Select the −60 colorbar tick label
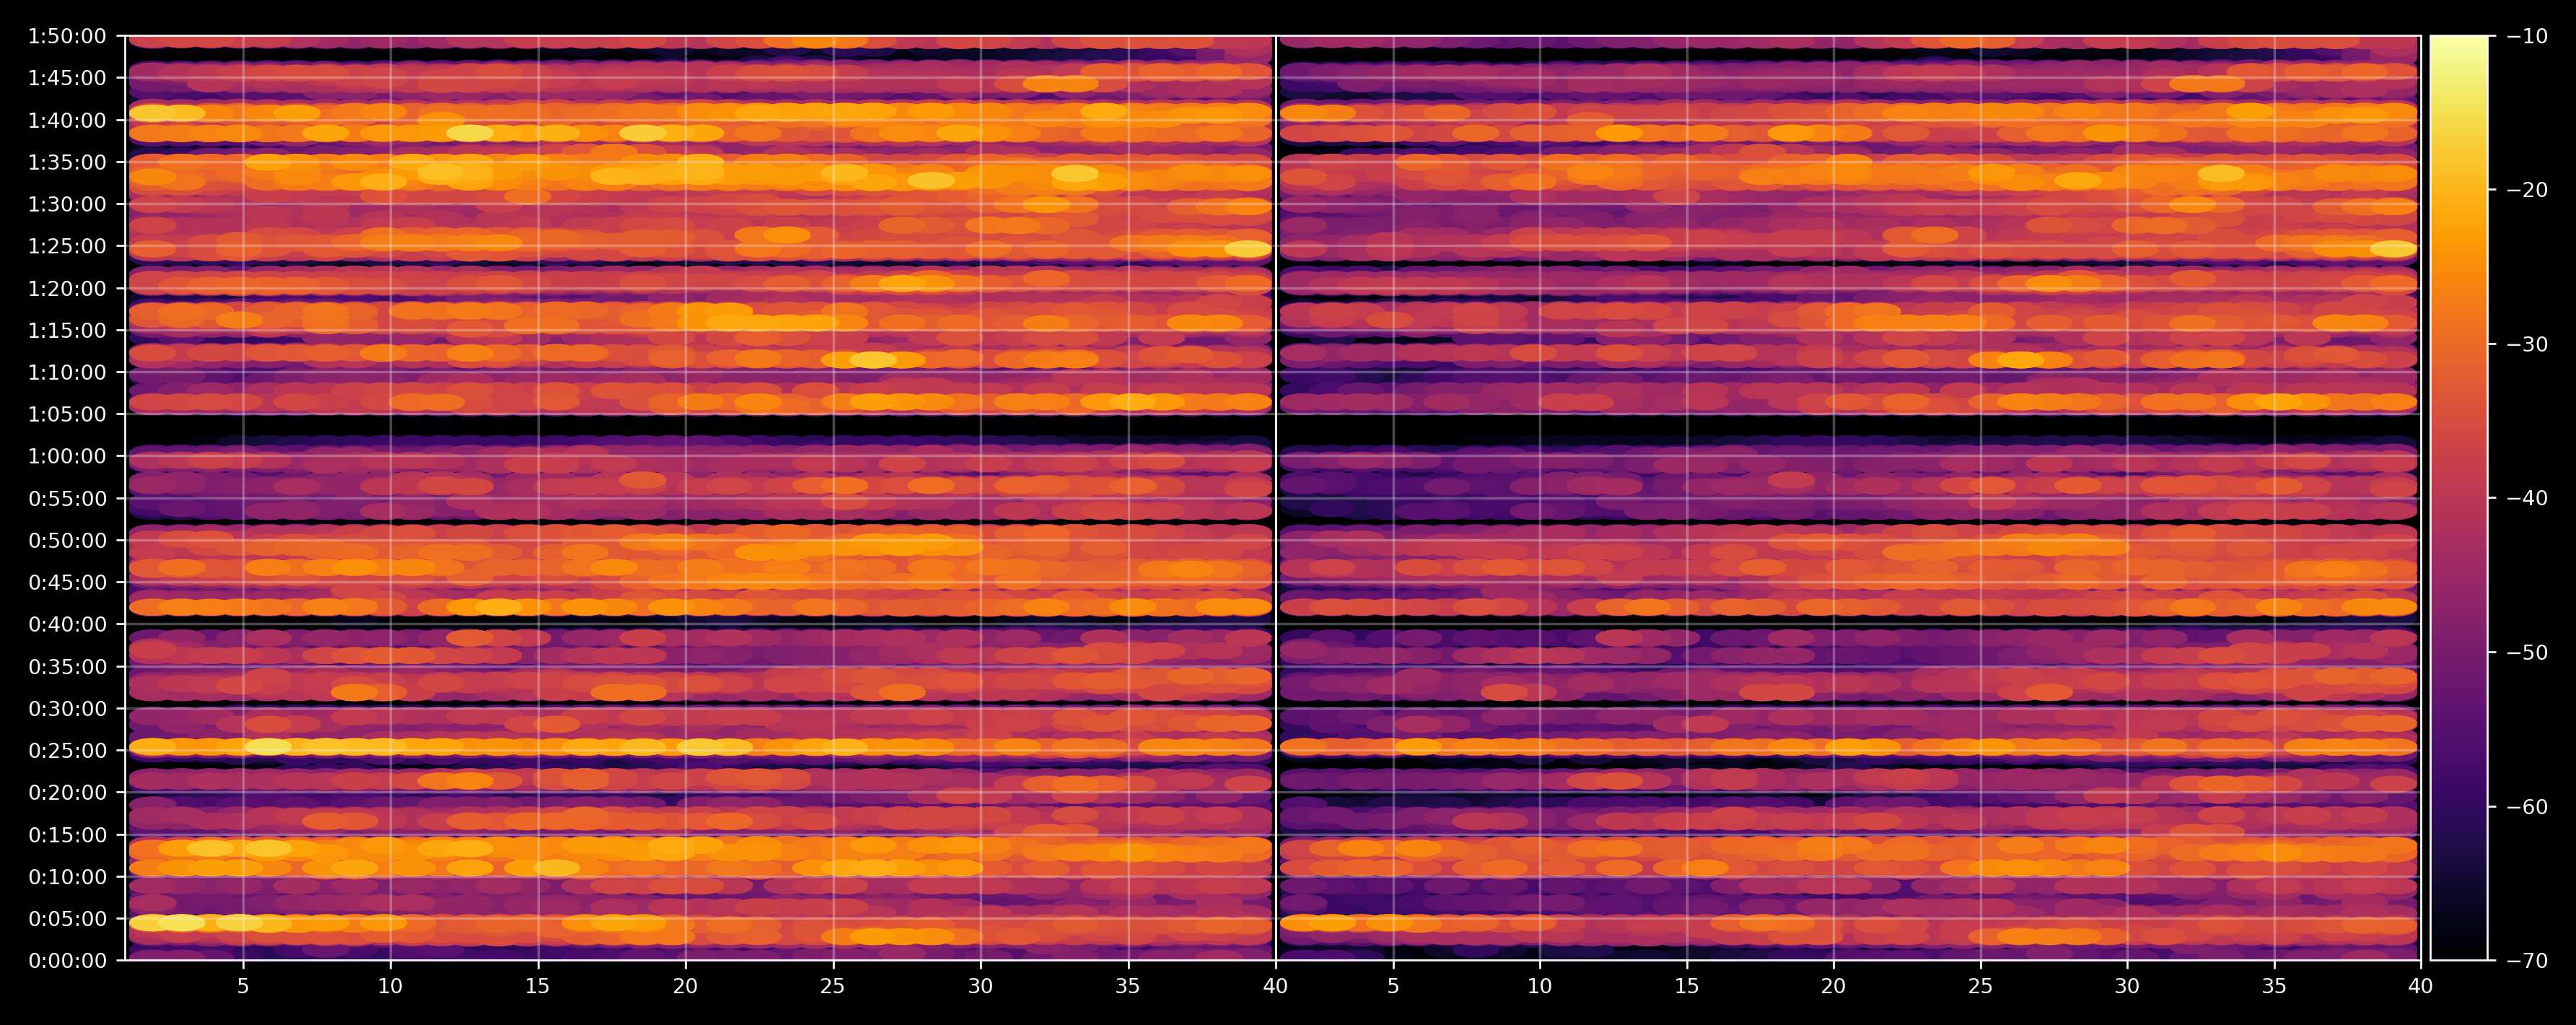 pos(2527,807)
